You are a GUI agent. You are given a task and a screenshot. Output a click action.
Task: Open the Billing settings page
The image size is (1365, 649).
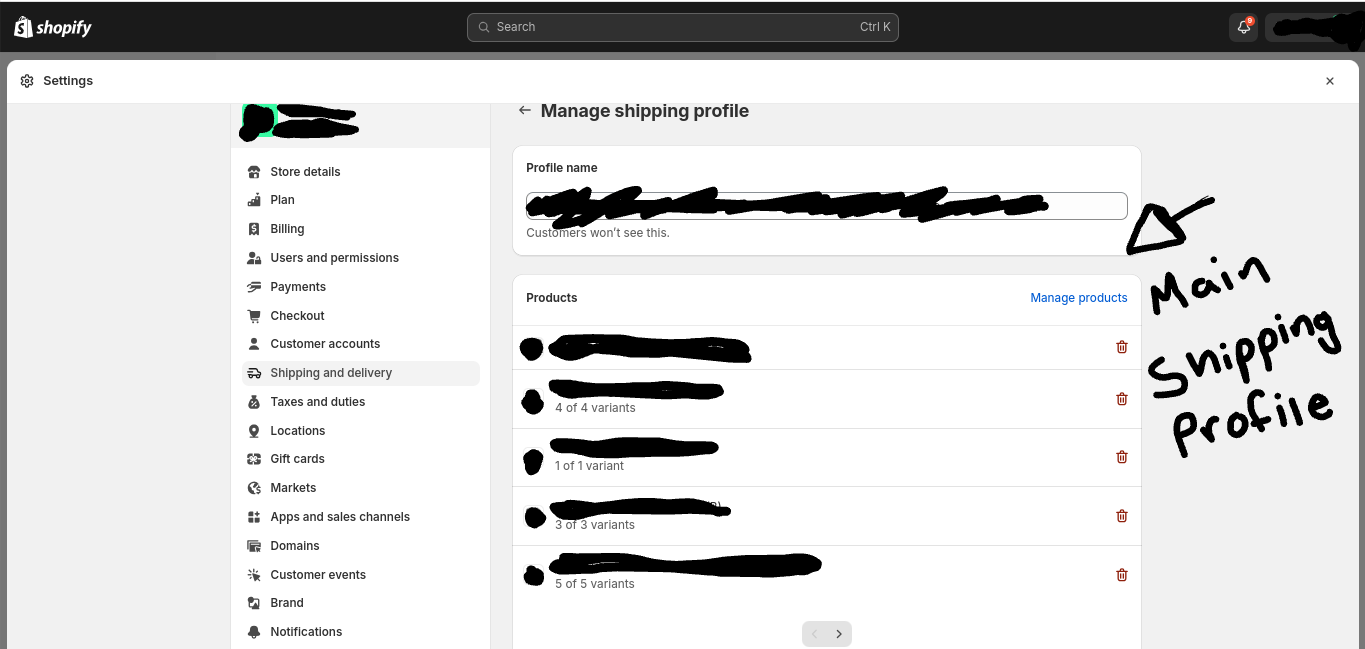click(287, 229)
